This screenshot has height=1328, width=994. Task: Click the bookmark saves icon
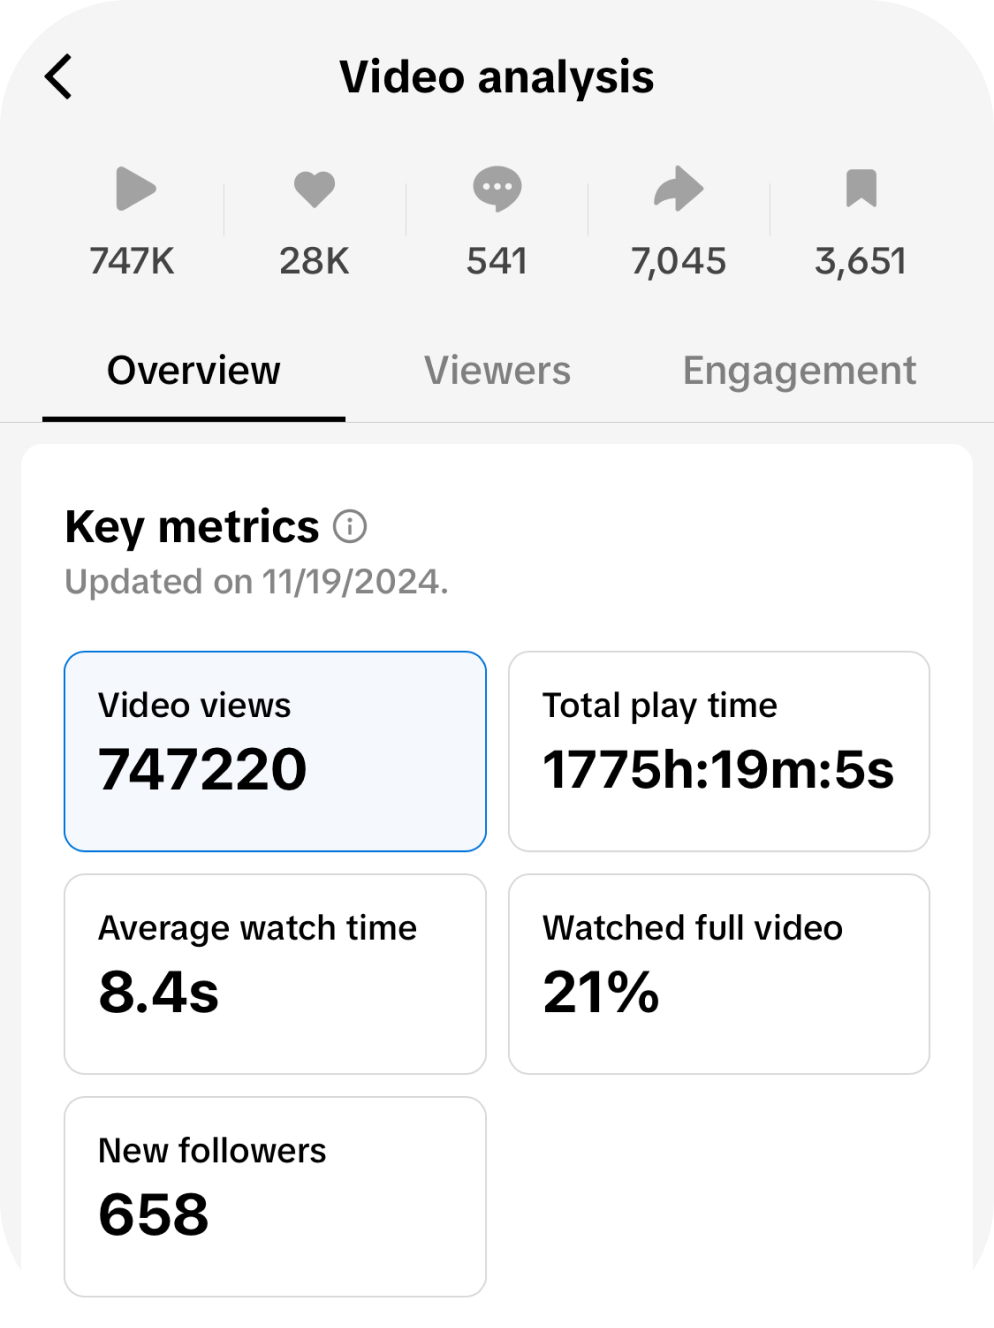[x=861, y=189]
